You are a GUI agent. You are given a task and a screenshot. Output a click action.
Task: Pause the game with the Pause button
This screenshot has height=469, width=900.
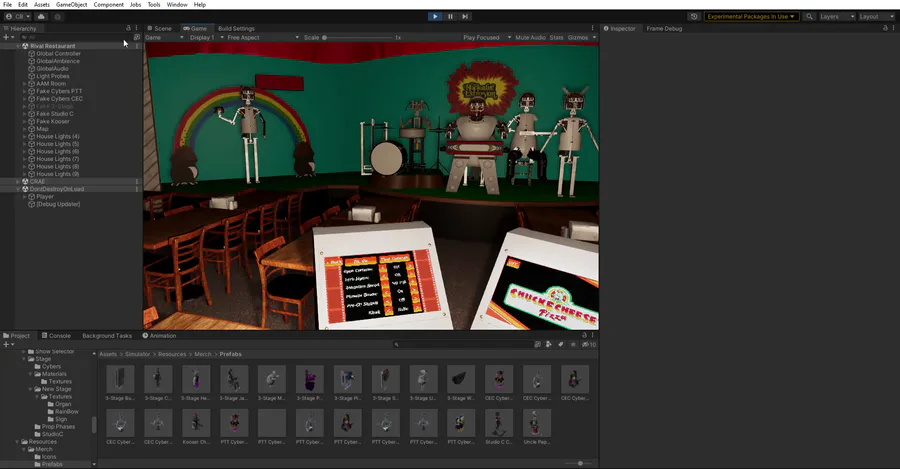click(x=451, y=17)
